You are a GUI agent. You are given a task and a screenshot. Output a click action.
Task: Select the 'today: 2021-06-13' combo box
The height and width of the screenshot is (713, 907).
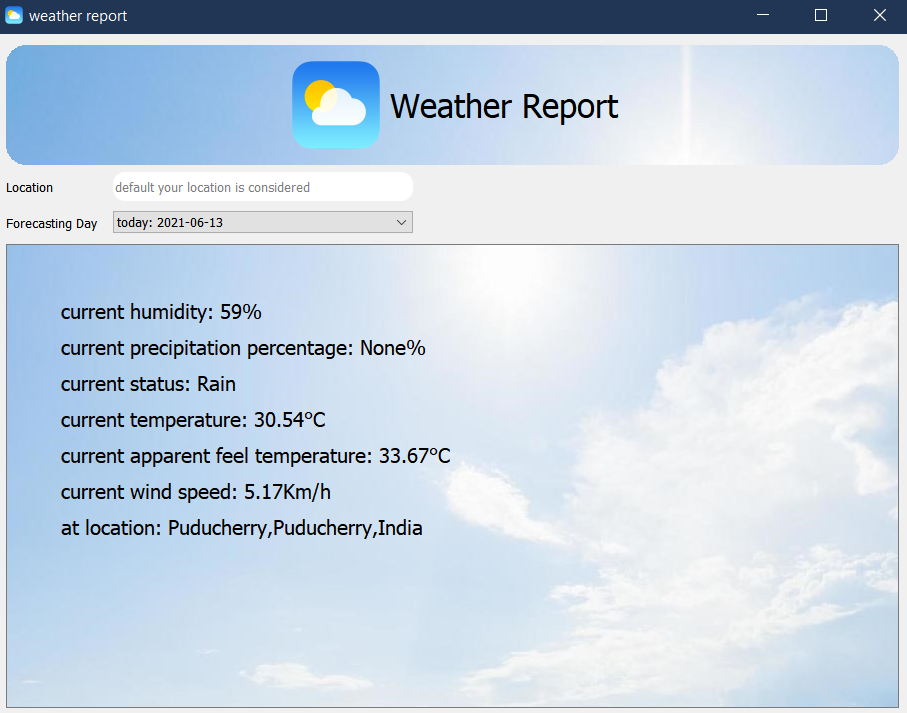pos(263,223)
